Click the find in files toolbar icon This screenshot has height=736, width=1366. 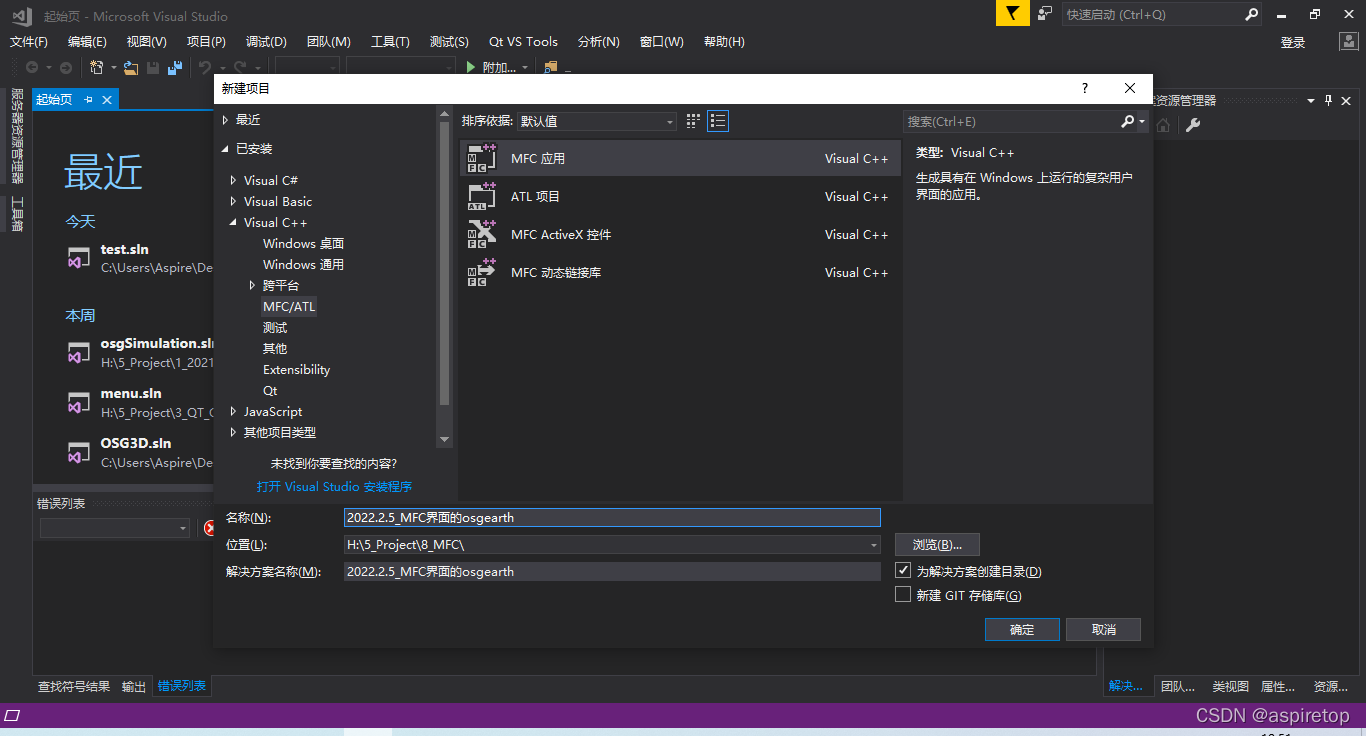pos(550,67)
